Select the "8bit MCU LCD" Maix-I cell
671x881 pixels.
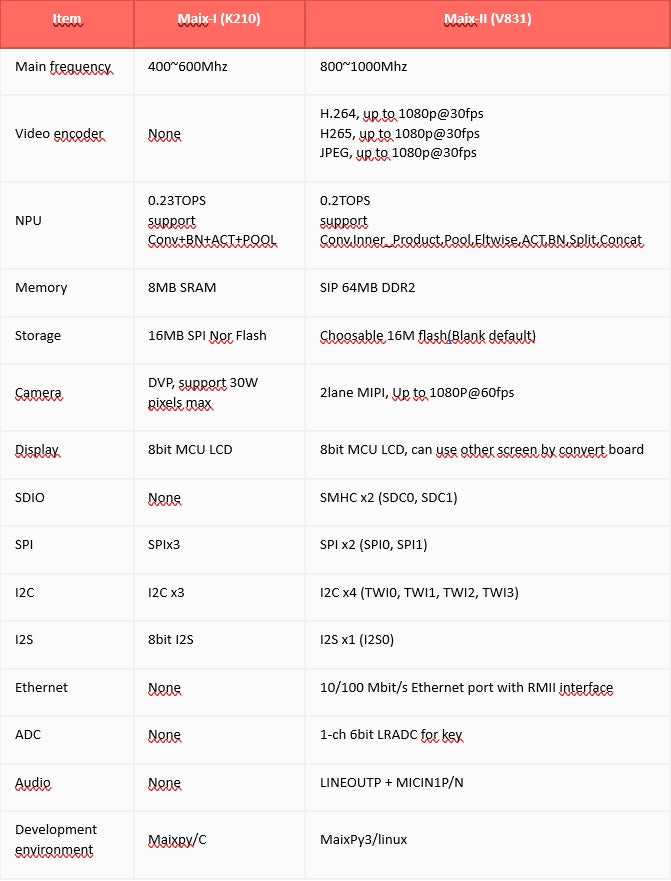(189, 450)
